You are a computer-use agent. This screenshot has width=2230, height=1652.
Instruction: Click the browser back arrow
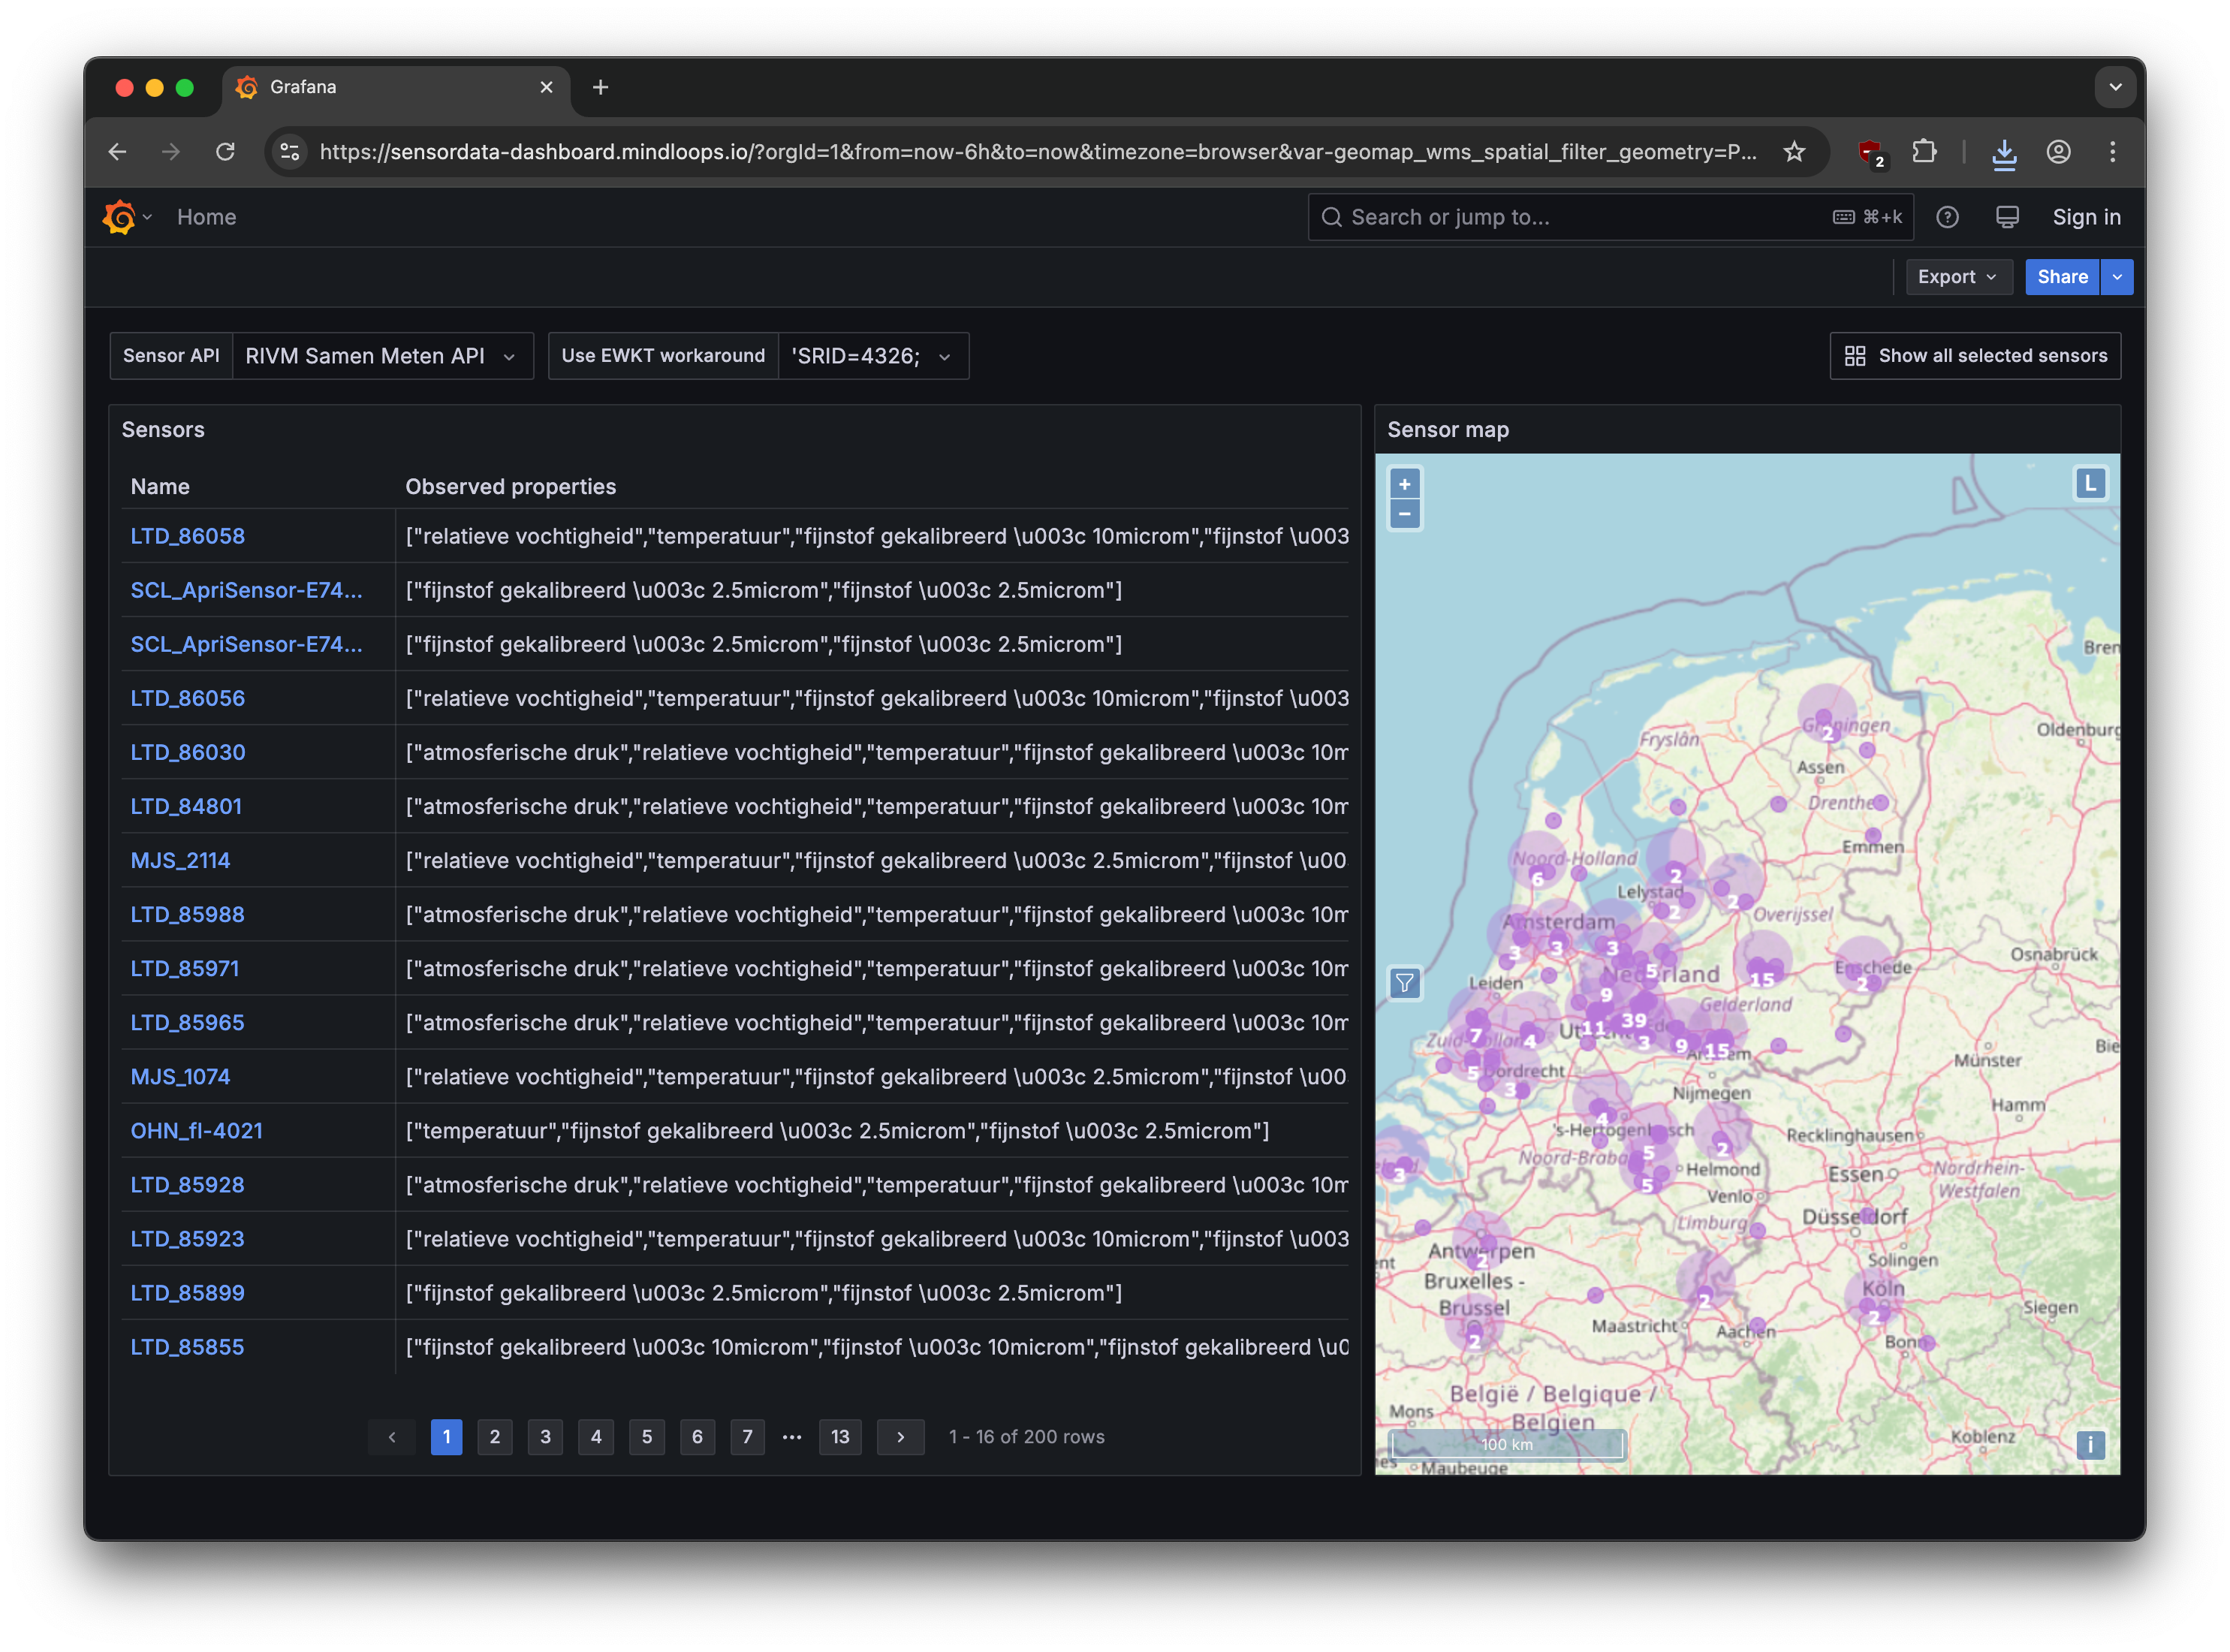[117, 151]
